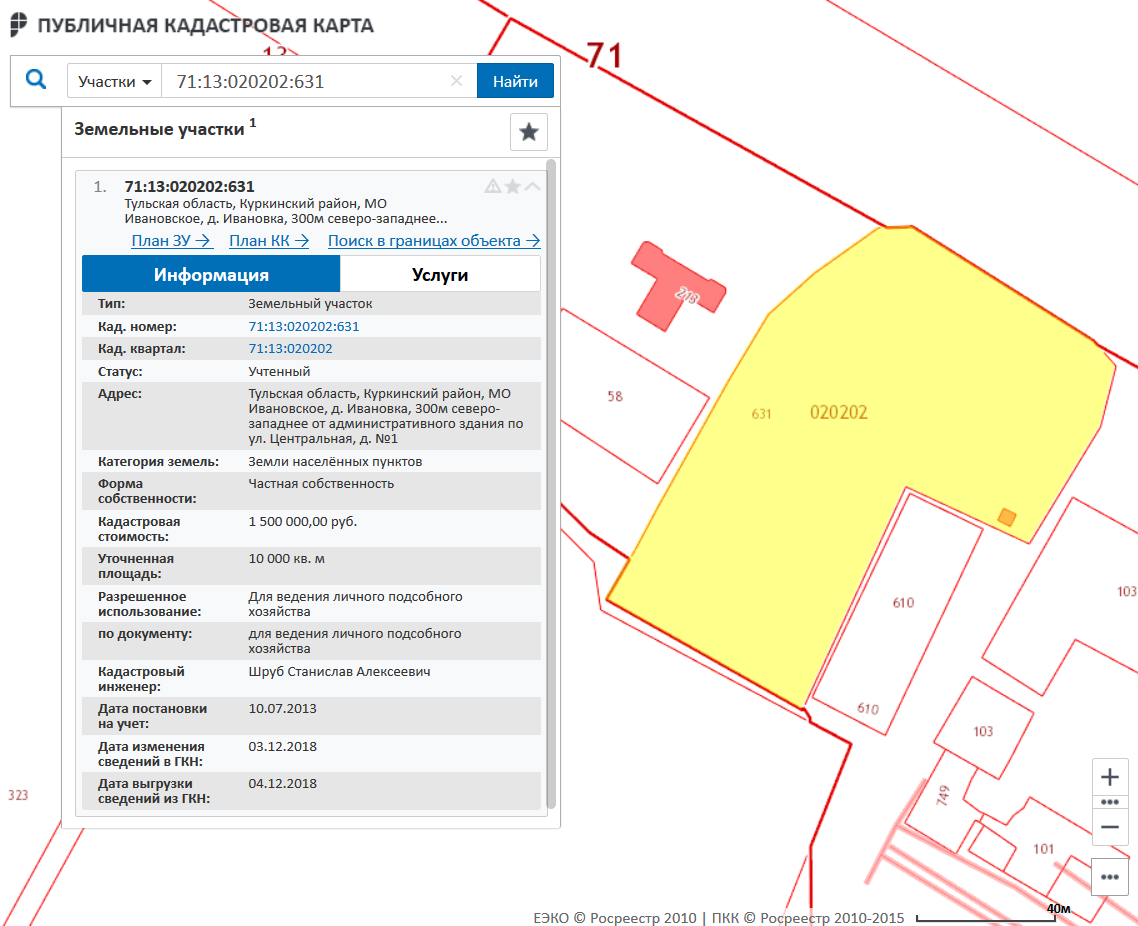The image size is (1138, 926).
Task: Switch to the Услуги tab
Action: 440,275
